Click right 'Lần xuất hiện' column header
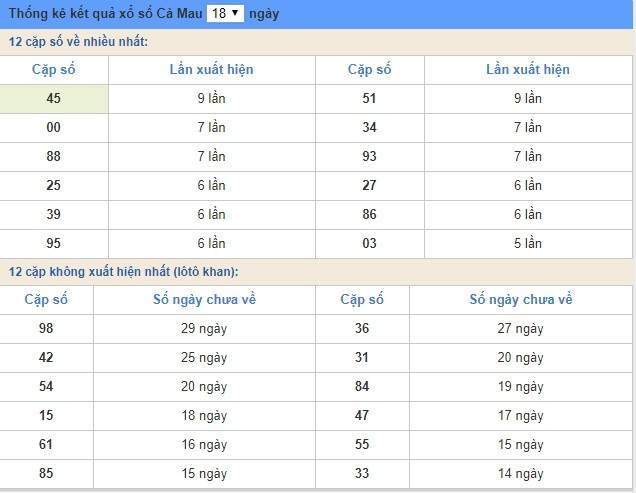 [x=528, y=69]
